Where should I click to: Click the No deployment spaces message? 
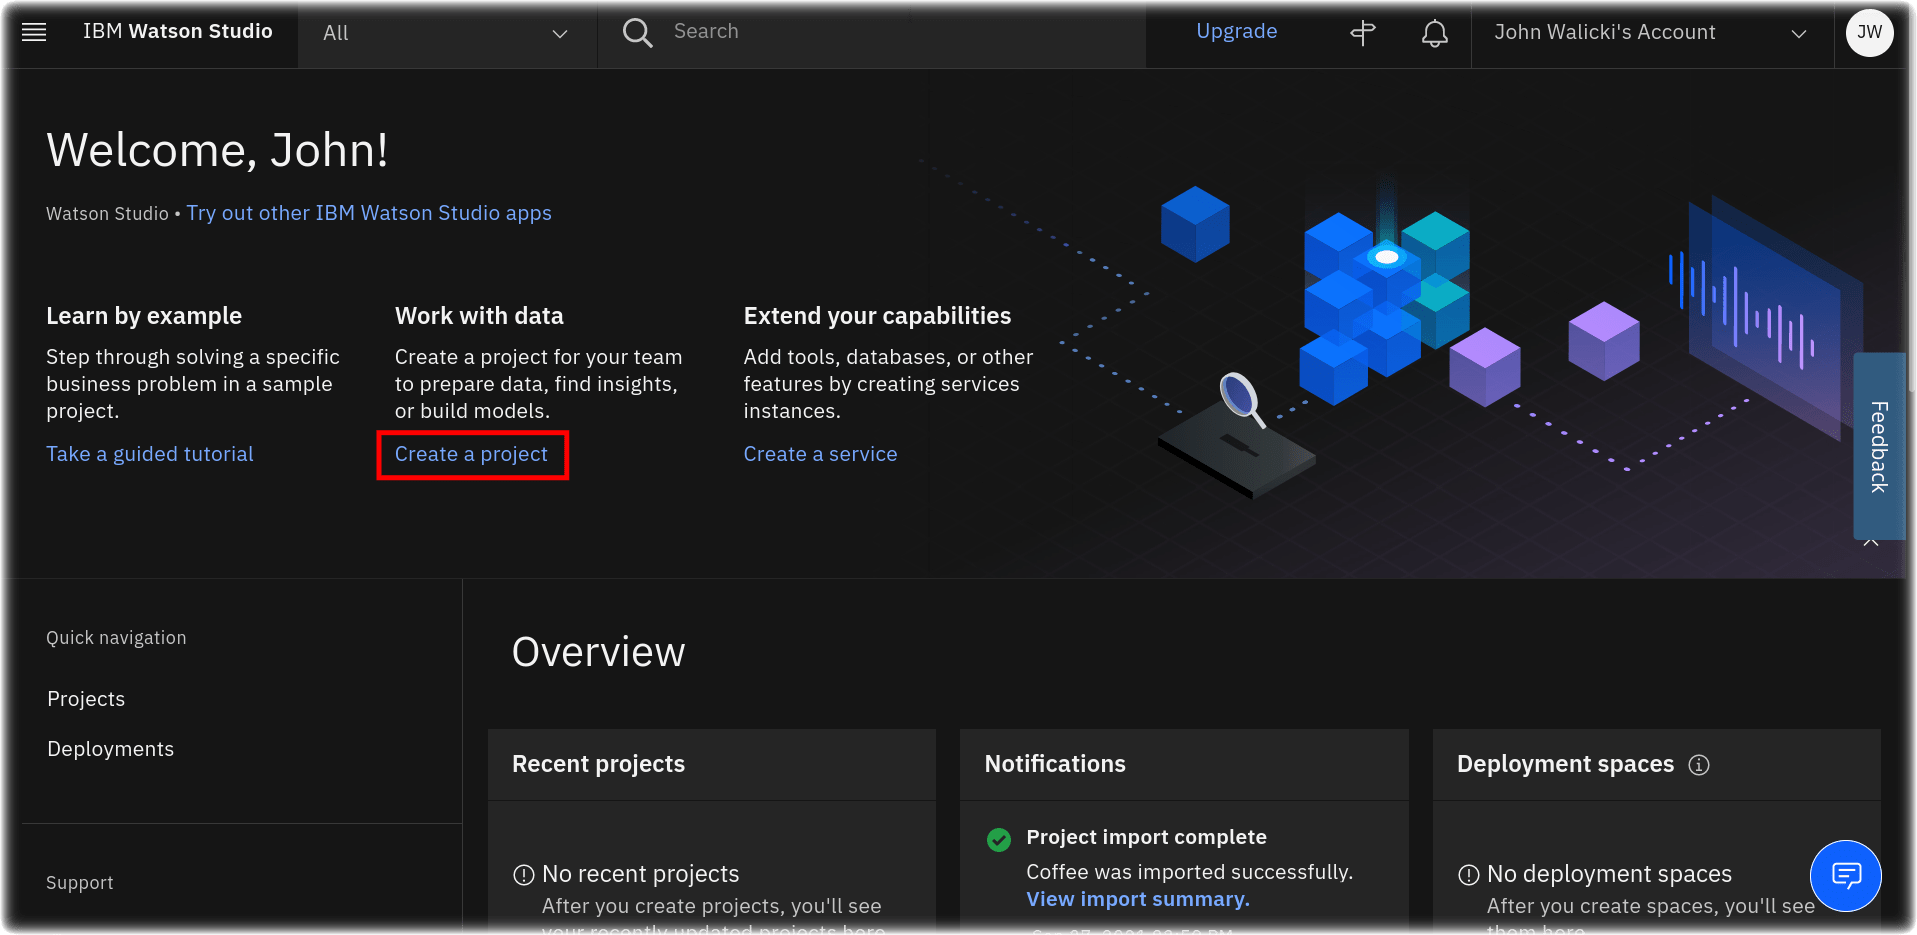[x=1609, y=874]
